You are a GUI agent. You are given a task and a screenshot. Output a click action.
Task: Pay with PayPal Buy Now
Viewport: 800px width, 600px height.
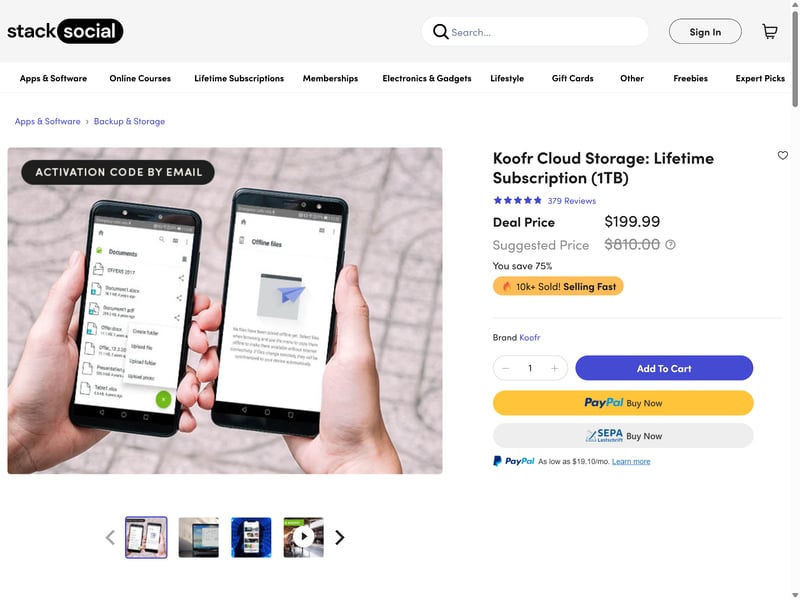[x=623, y=403]
